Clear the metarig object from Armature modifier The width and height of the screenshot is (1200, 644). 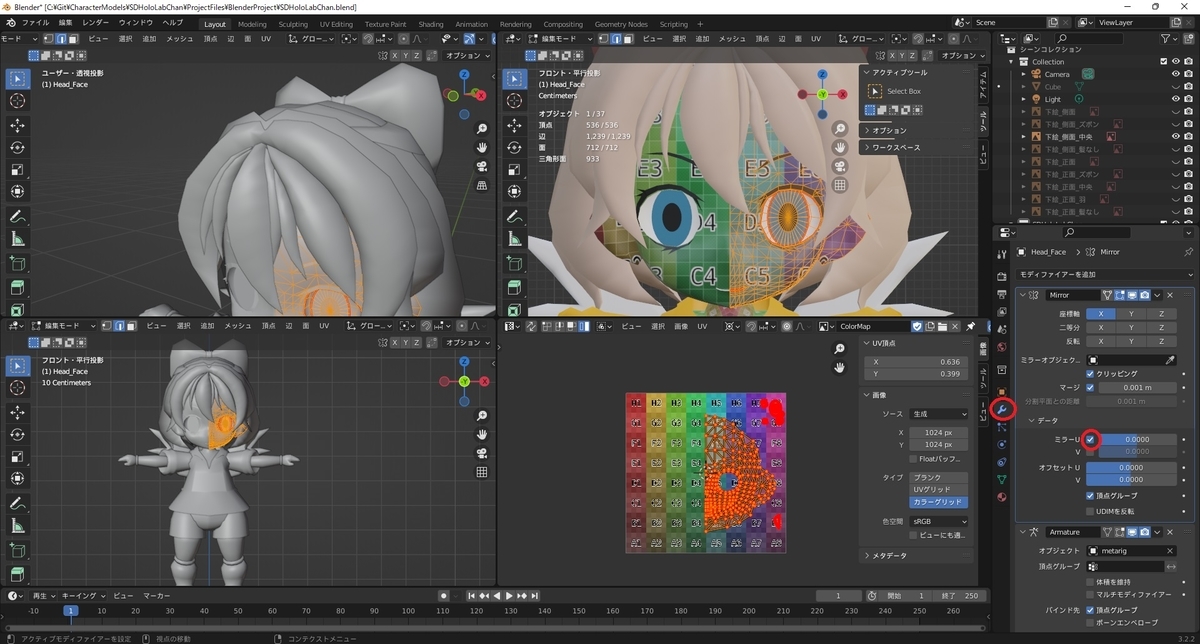click(x=1170, y=551)
